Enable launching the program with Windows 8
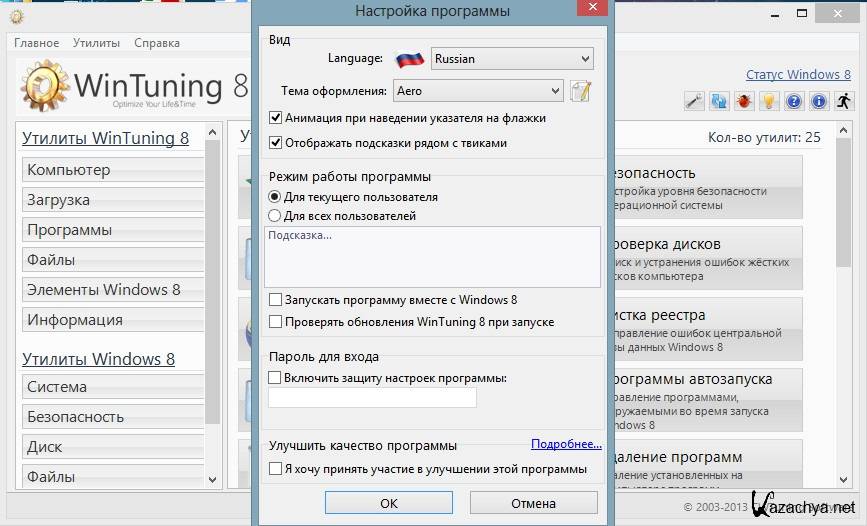The height and width of the screenshot is (526, 867). [276, 300]
